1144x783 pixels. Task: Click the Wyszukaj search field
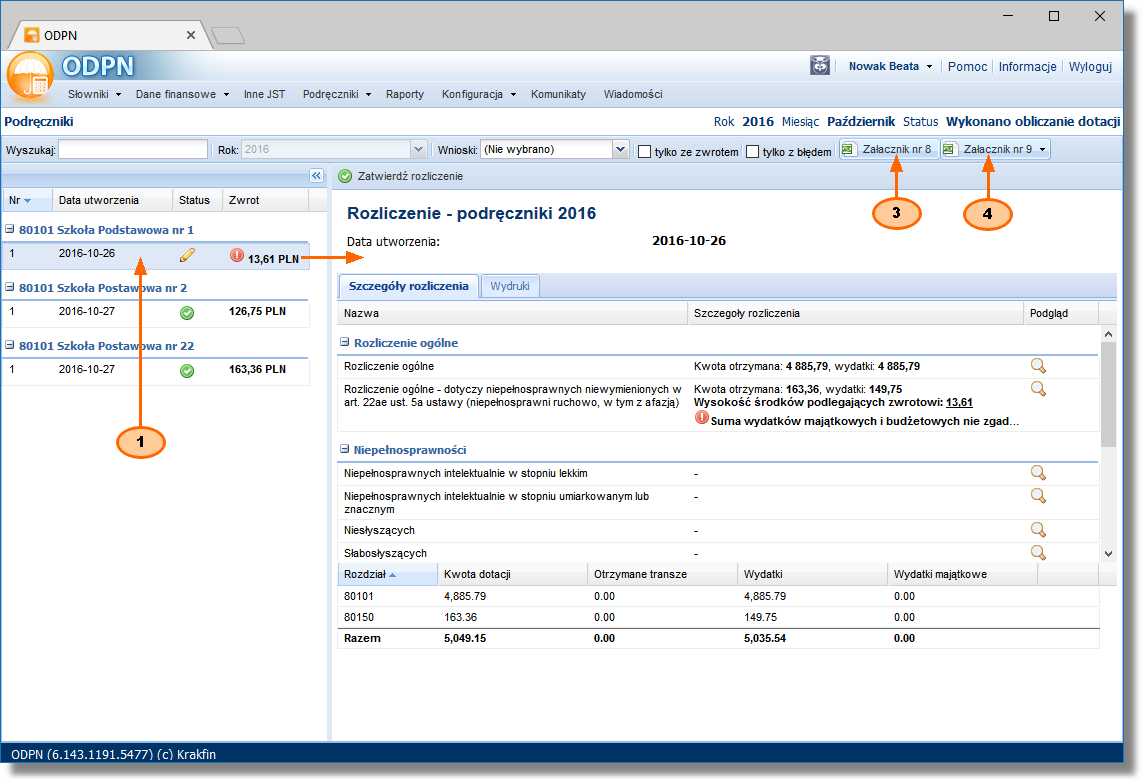pos(133,150)
